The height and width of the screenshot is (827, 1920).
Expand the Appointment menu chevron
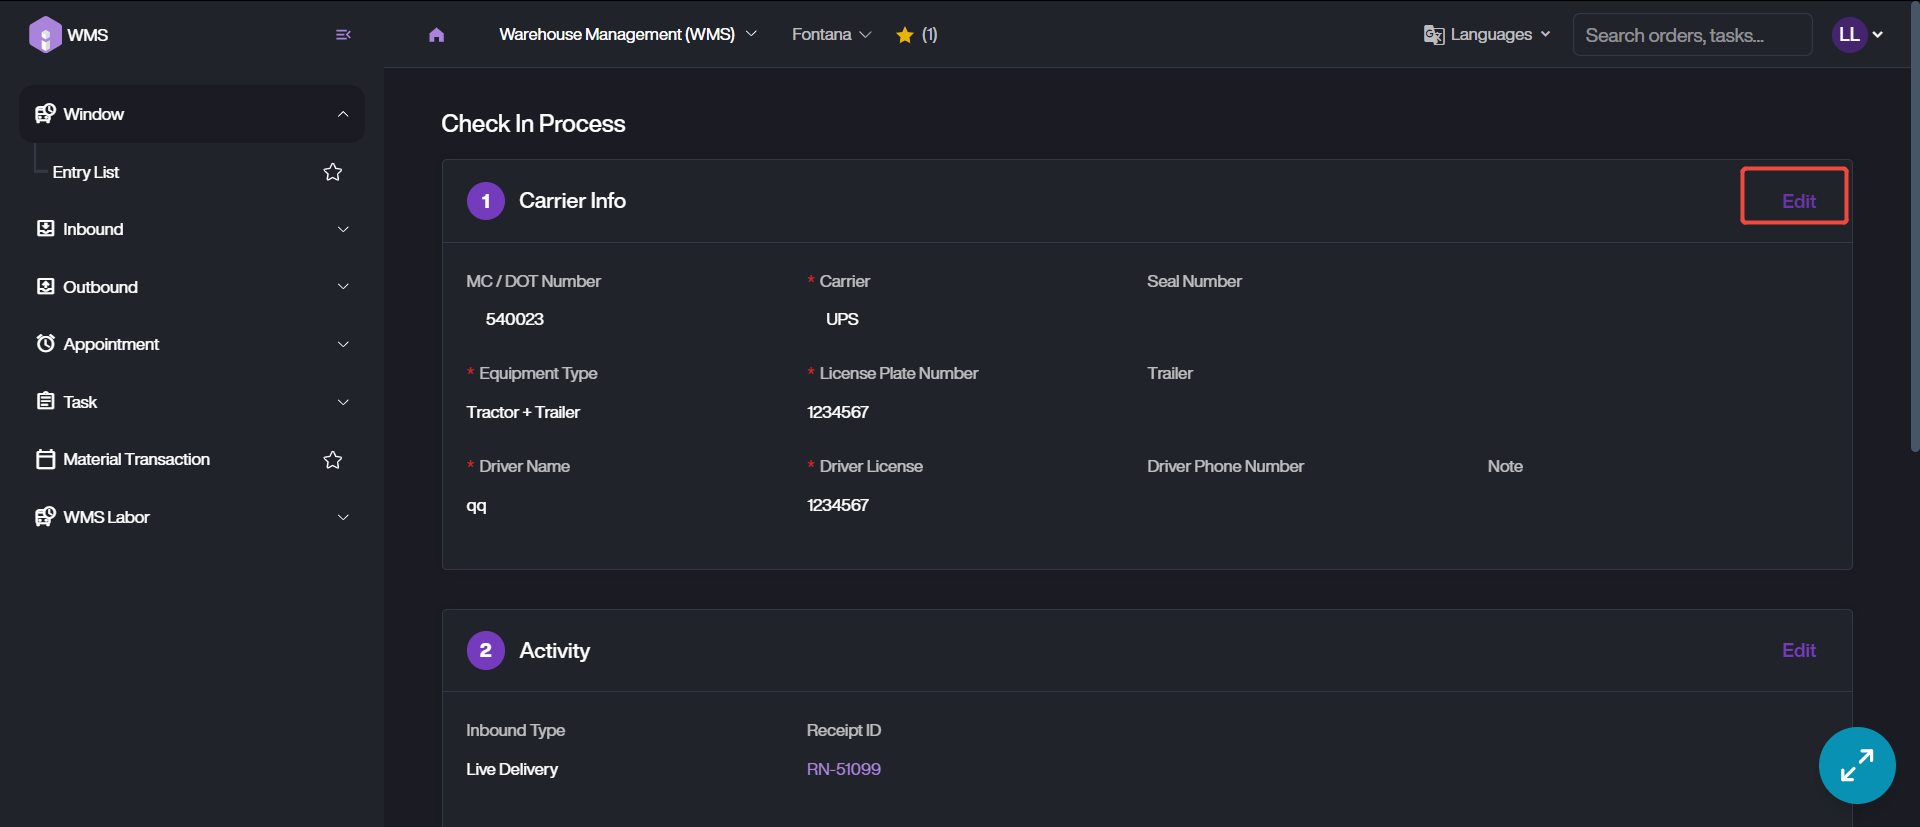pos(343,344)
